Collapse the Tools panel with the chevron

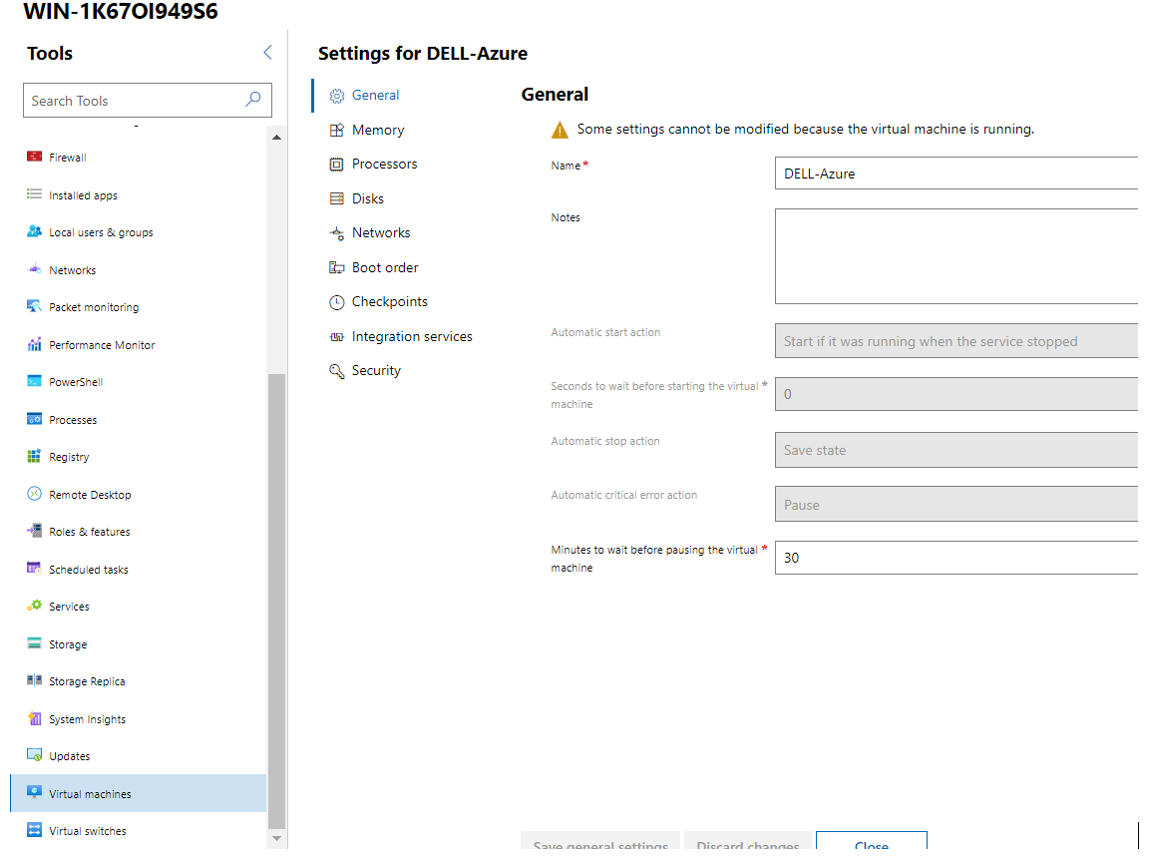(268, 52)
